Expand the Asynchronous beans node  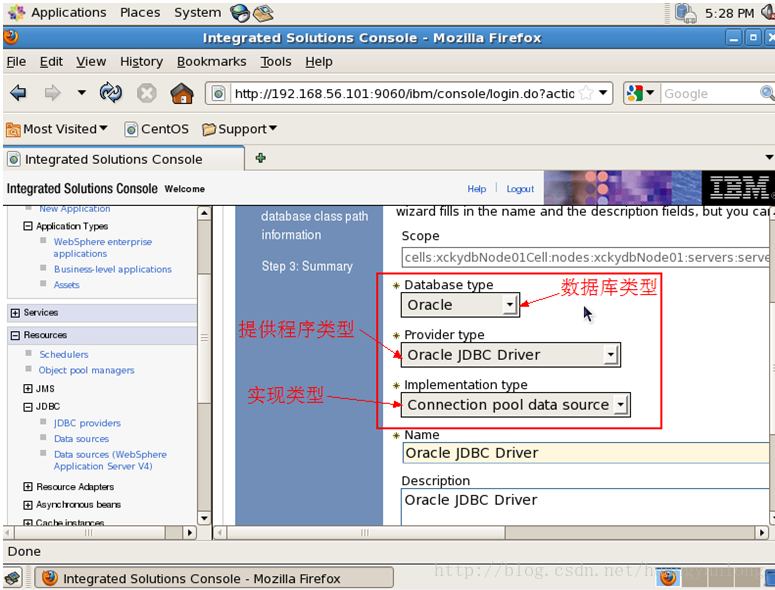28,505
